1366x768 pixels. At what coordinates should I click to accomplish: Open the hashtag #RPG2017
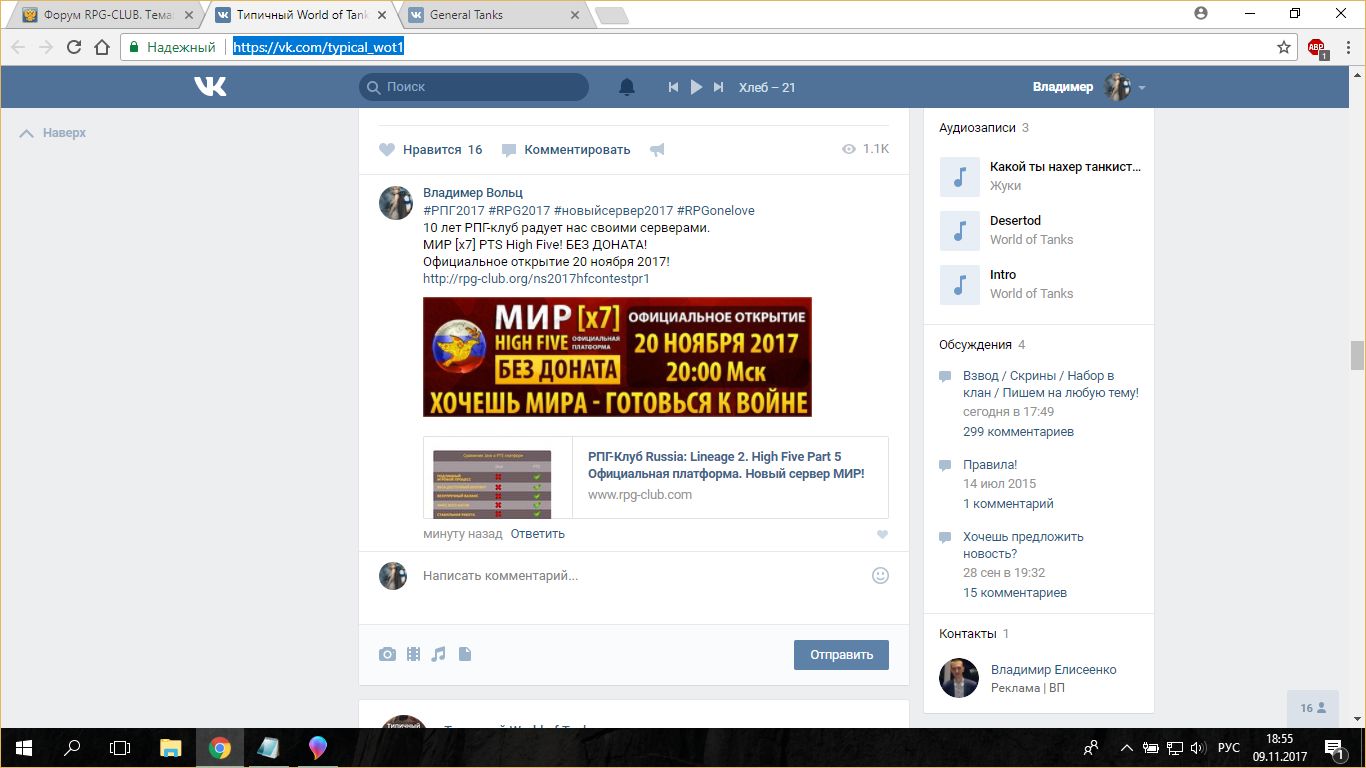point(519,210)
